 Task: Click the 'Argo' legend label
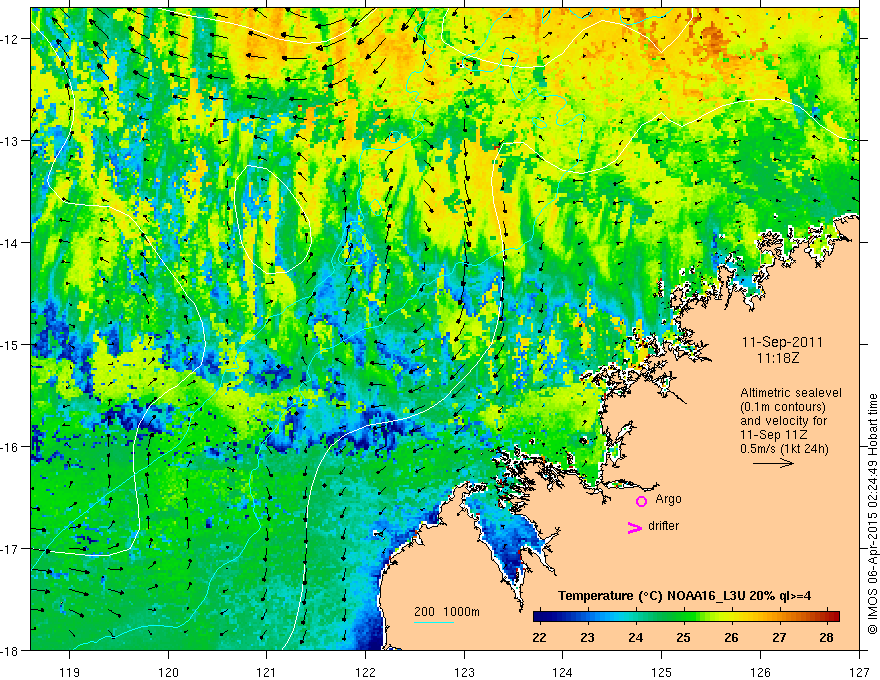(668, 499)
